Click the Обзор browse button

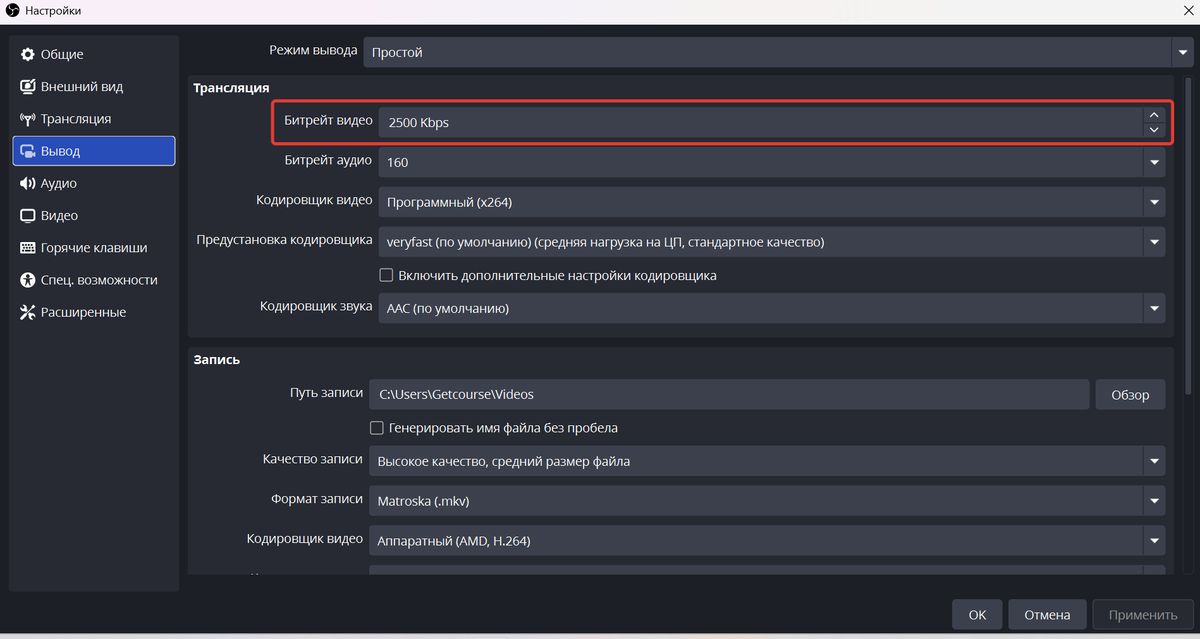[x=1130, y=395]
